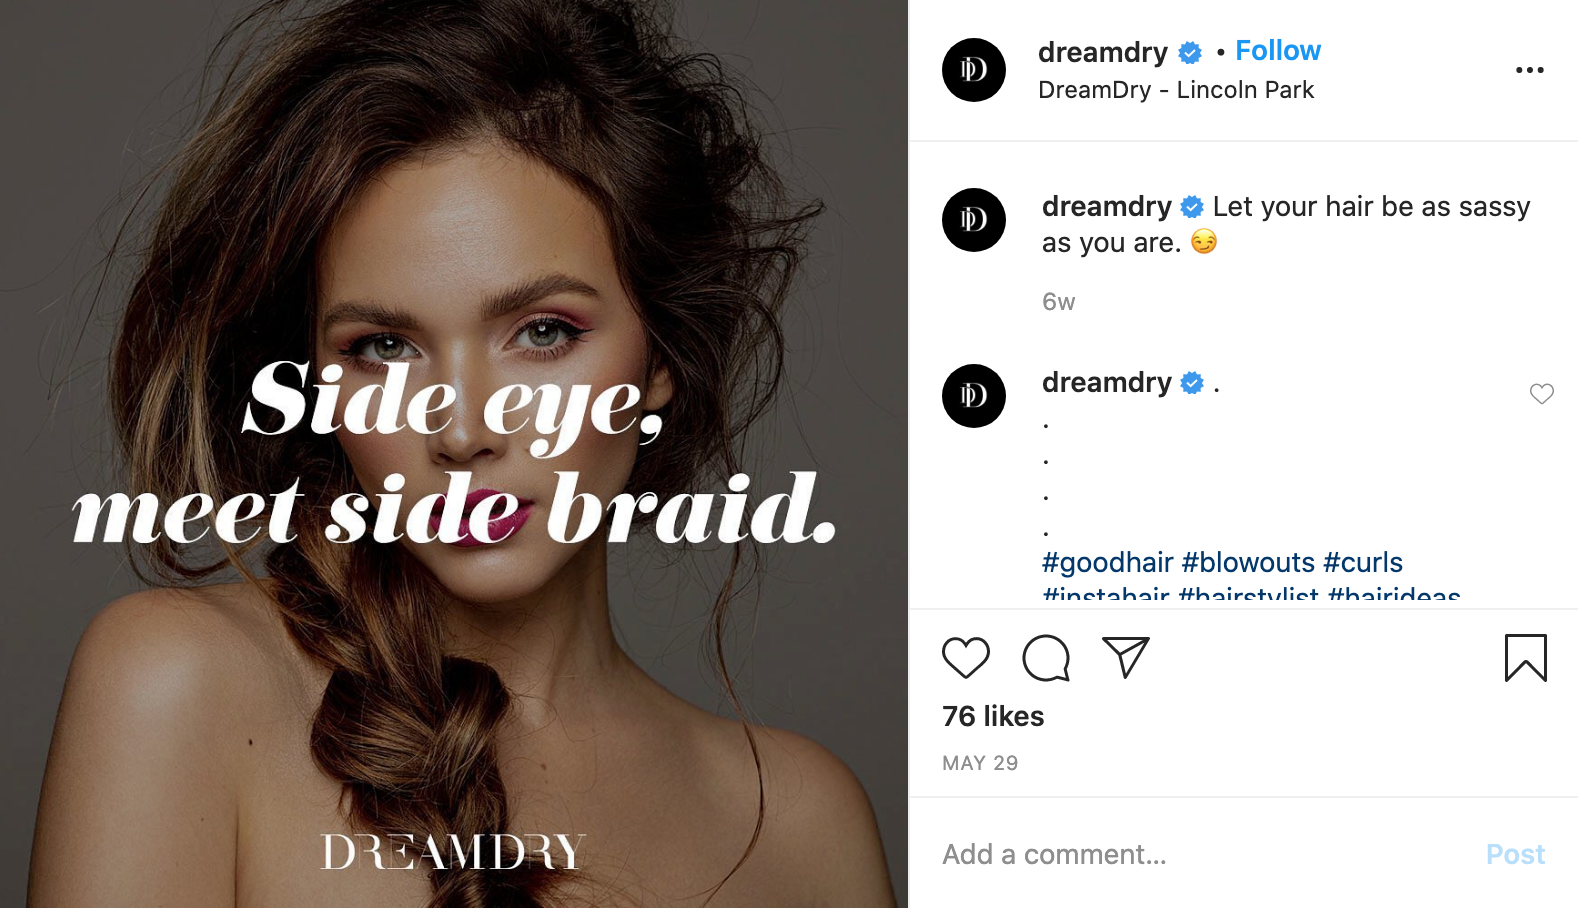Open the dreamdry username in header
Screen dimensions: 1578x908
click(1103, 52)
